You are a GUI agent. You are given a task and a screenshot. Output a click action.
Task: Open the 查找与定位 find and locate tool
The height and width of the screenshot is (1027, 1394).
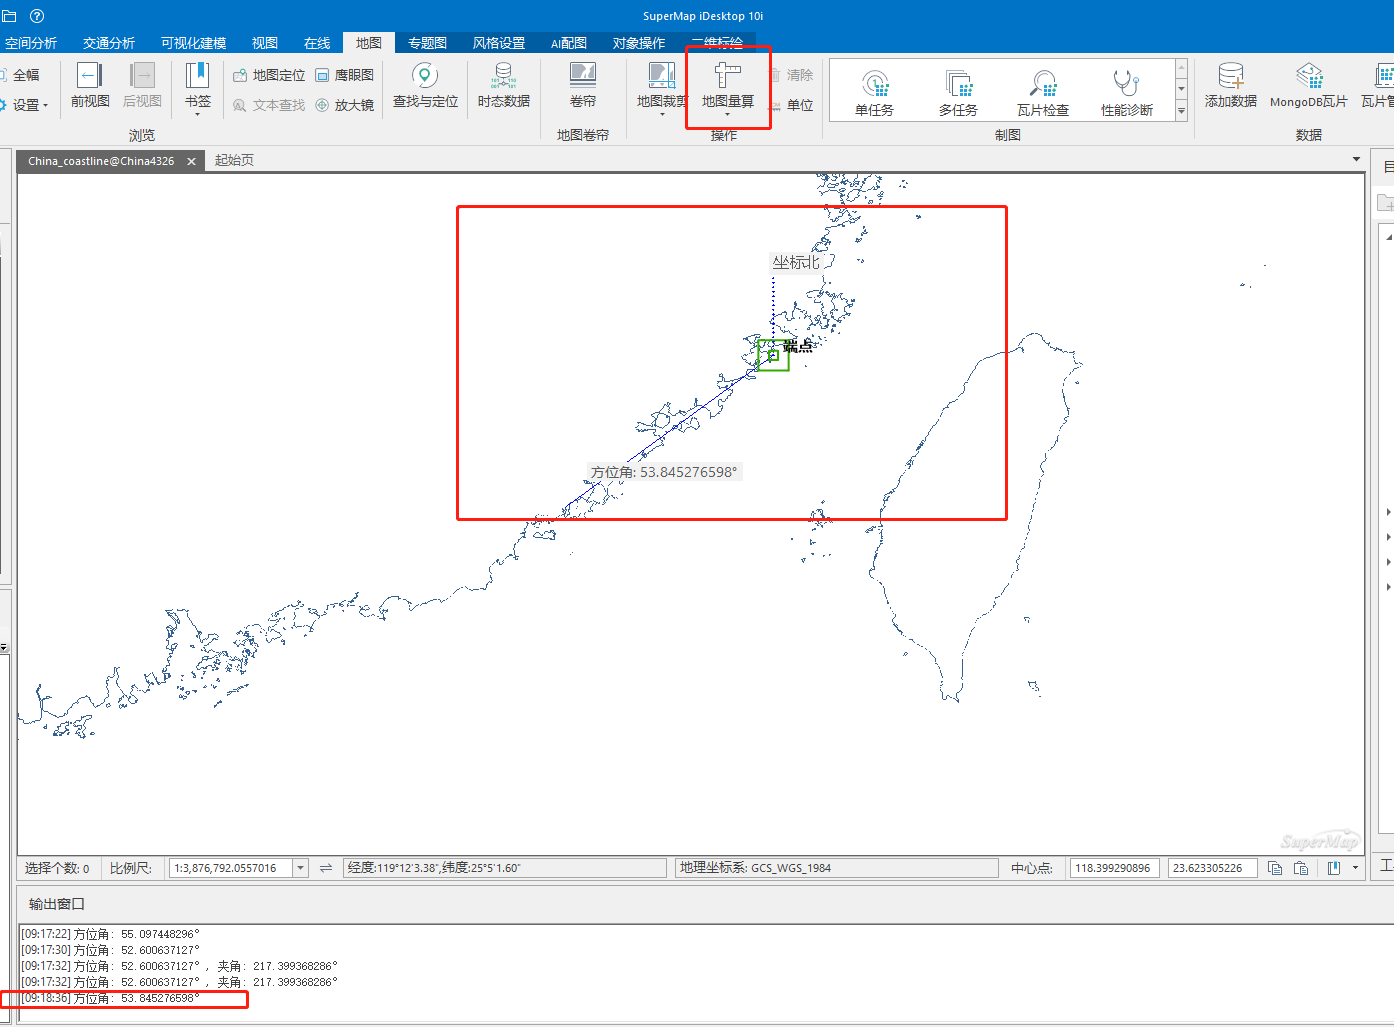425,85
